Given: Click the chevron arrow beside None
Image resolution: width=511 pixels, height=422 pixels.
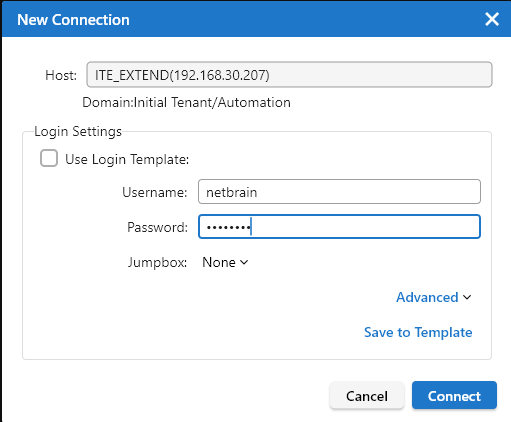Looking at the screenshot, I should click(244, 262).
